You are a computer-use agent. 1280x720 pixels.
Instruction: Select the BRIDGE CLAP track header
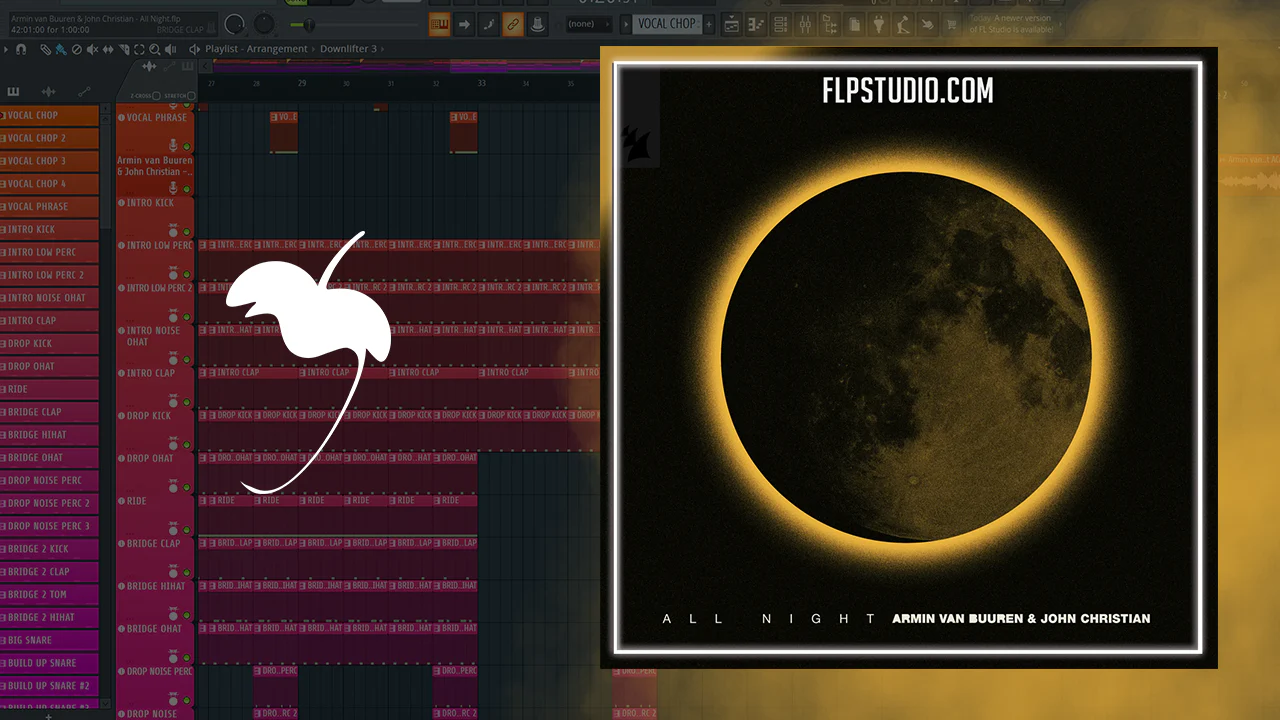coord(155,558)
